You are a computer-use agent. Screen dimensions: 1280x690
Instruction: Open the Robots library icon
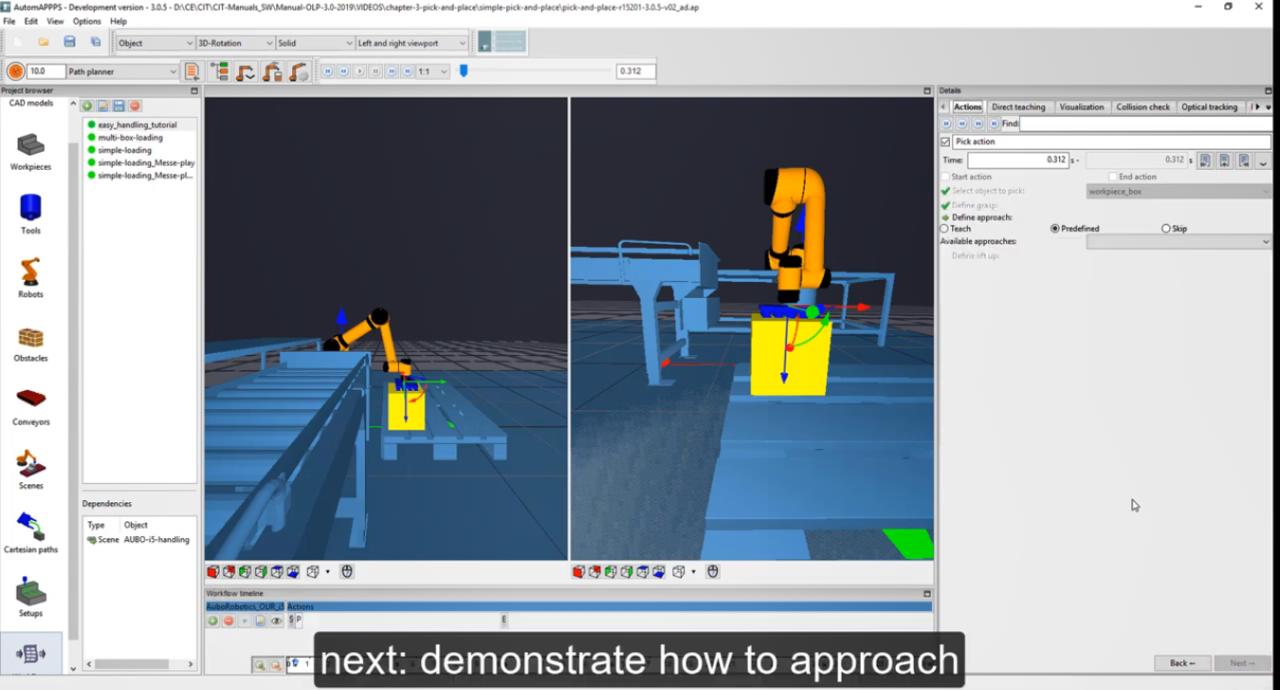[x=30, y=272]
